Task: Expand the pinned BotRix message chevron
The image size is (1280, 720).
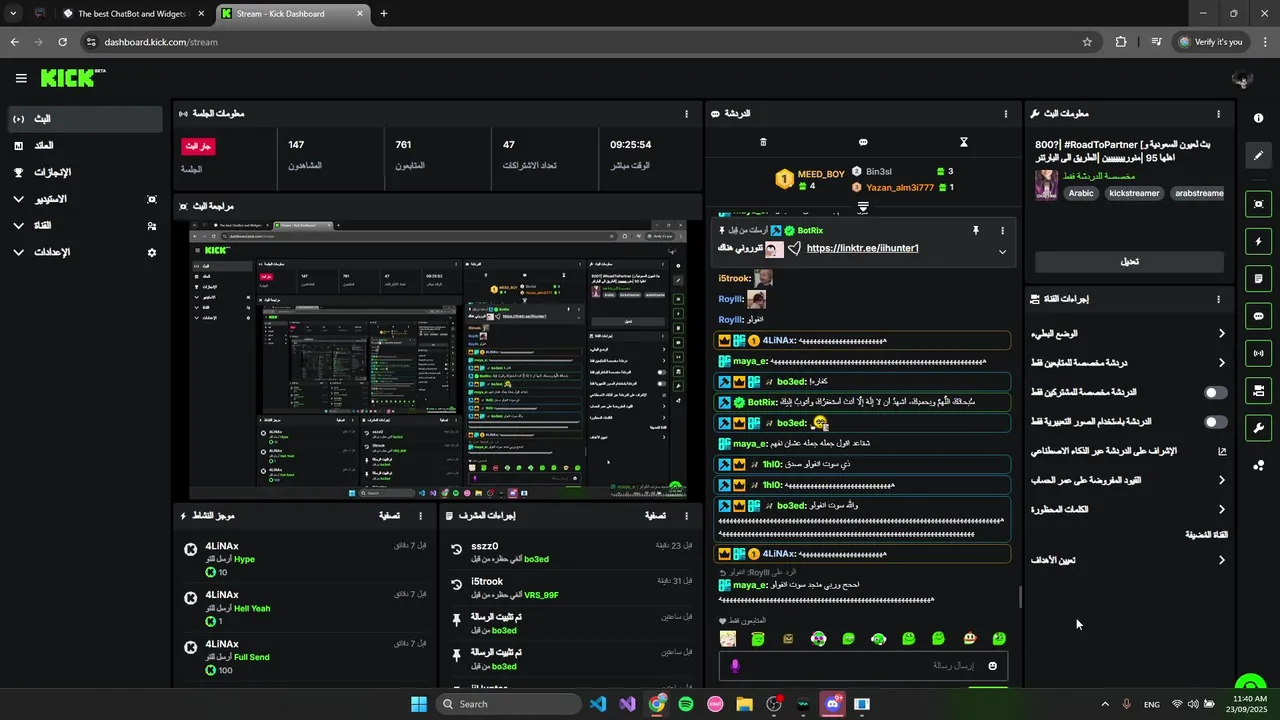Action: point(1002,252)
